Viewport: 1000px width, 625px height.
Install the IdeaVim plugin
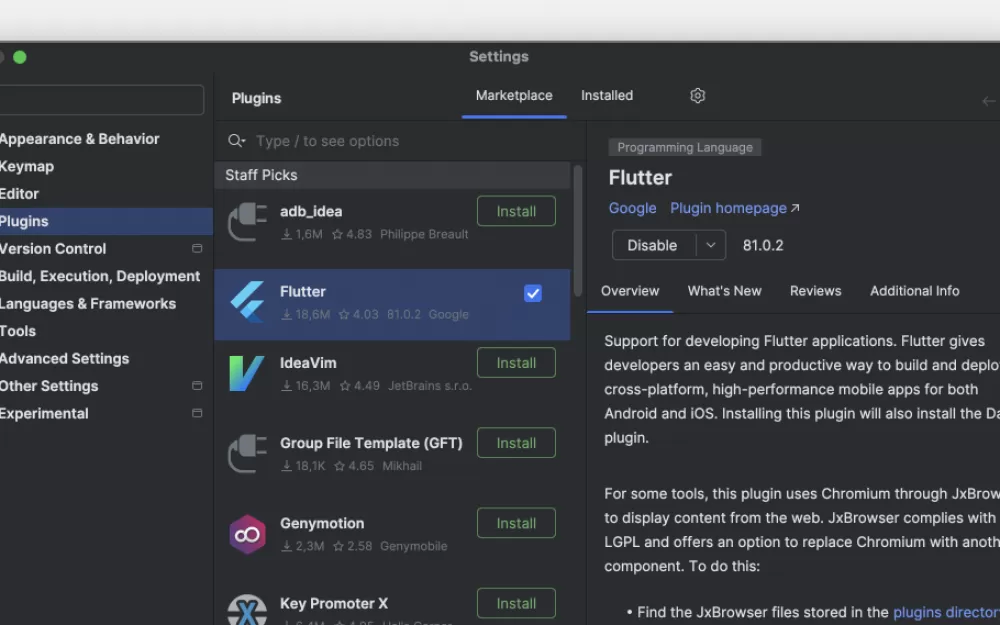point(516,363)
